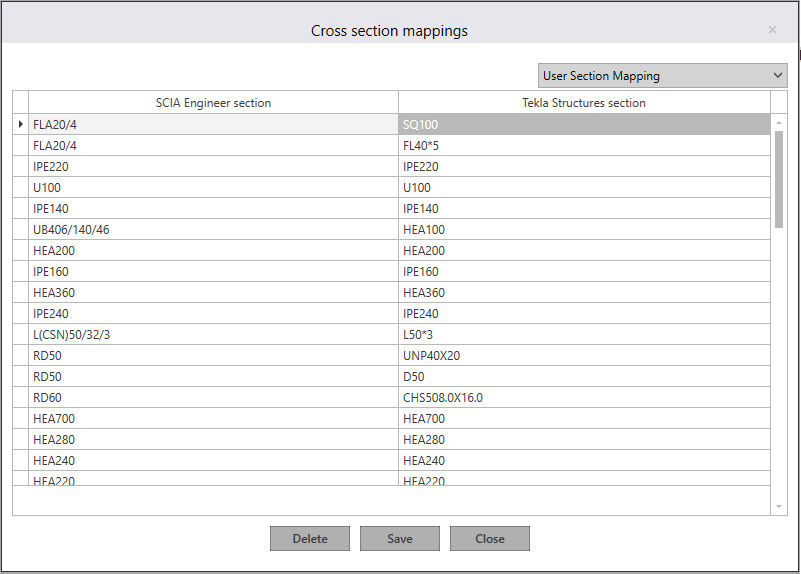Select the D50 cell
This screenshot has height=574, width=801.
click(584, 376)
